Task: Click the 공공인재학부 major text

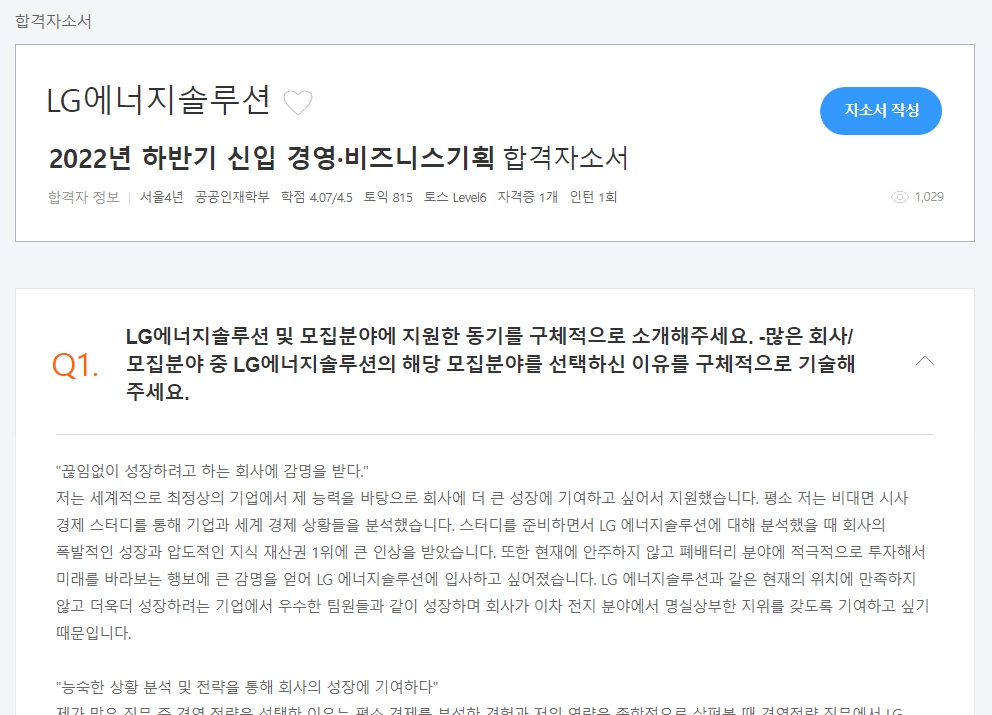Action: point(232,197)
